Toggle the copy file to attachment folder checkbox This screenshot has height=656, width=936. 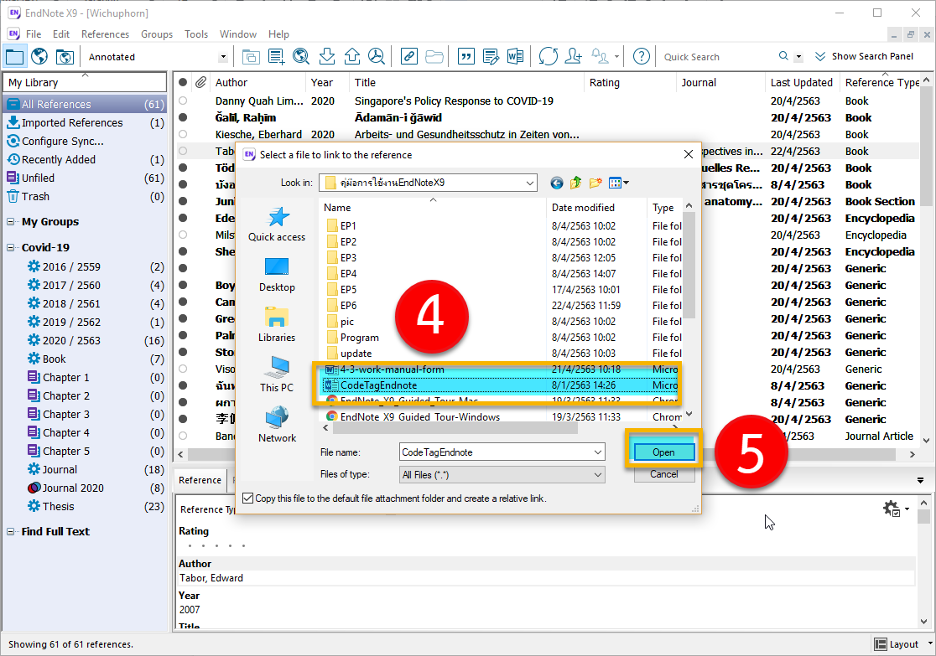click(x=247, y=498)
